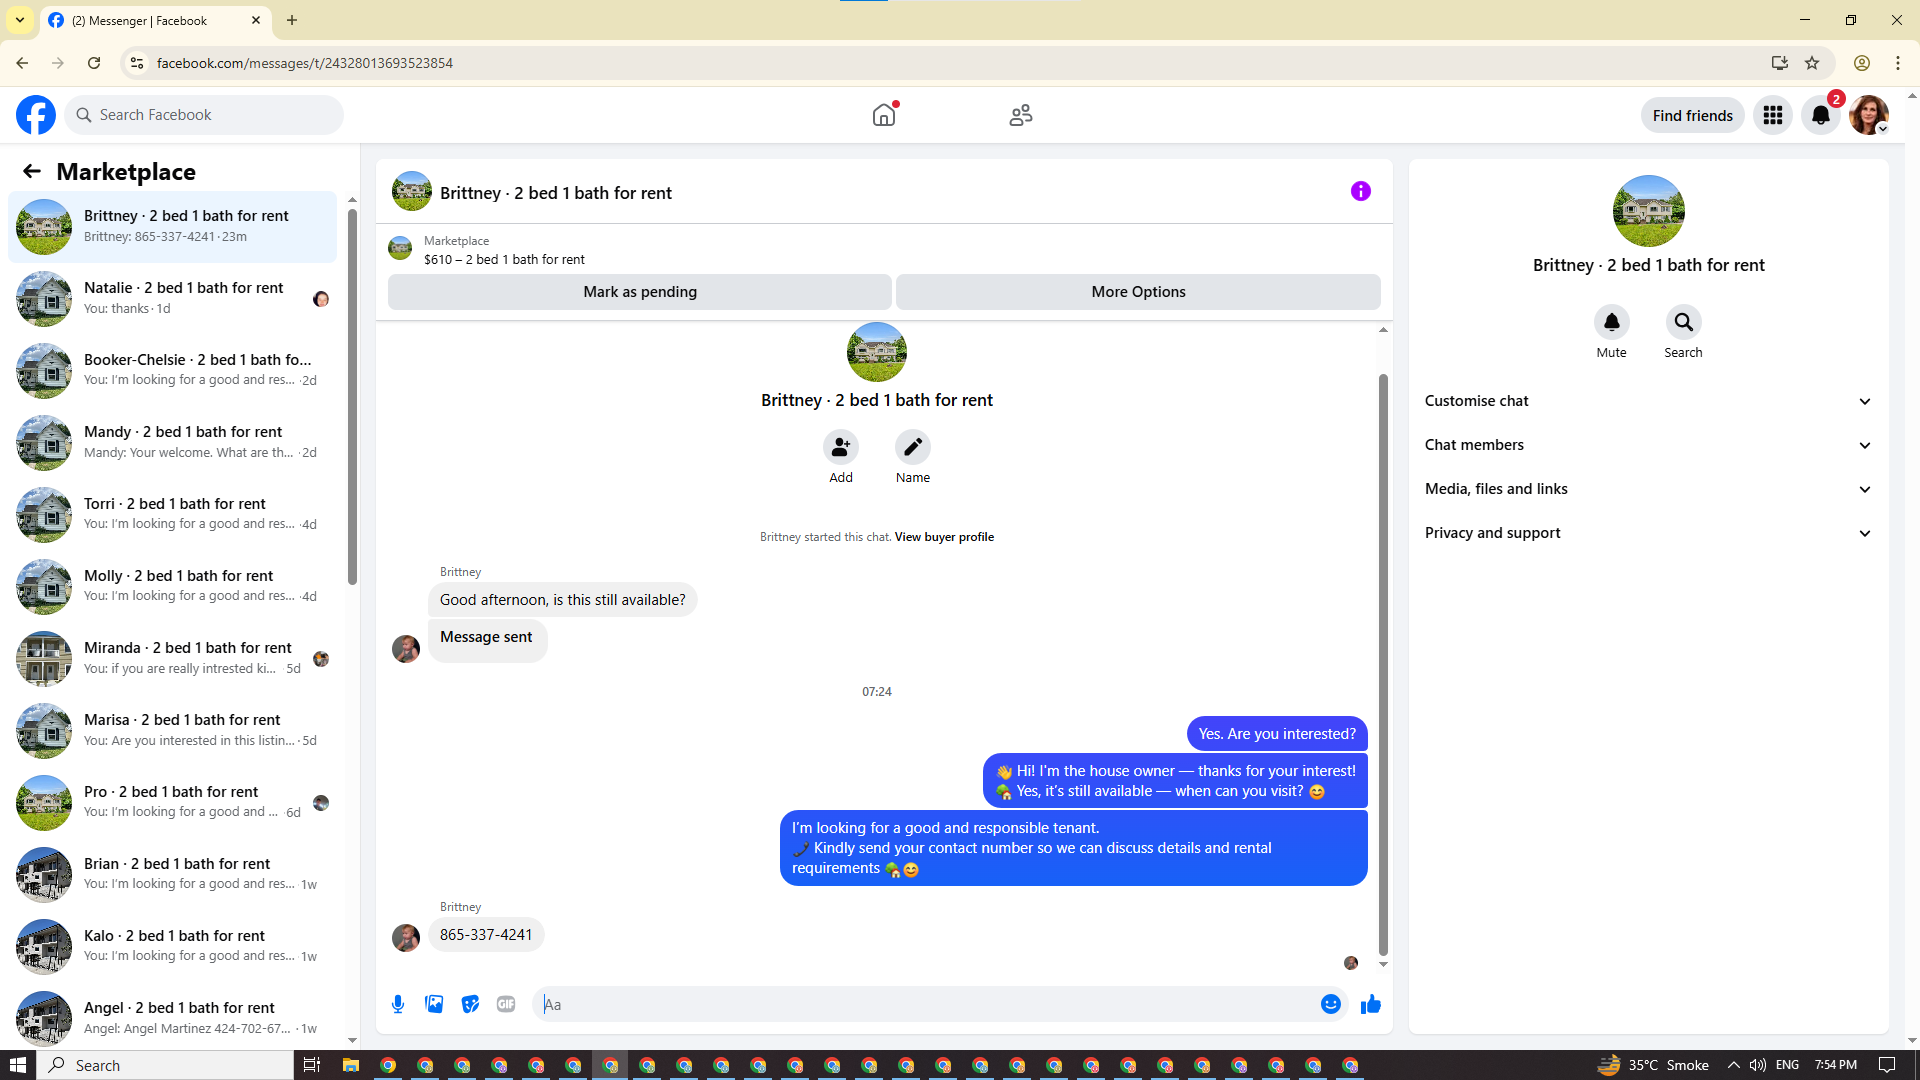
Task: Open the Molly rental conversation
Action: click(x=172, y=587)
